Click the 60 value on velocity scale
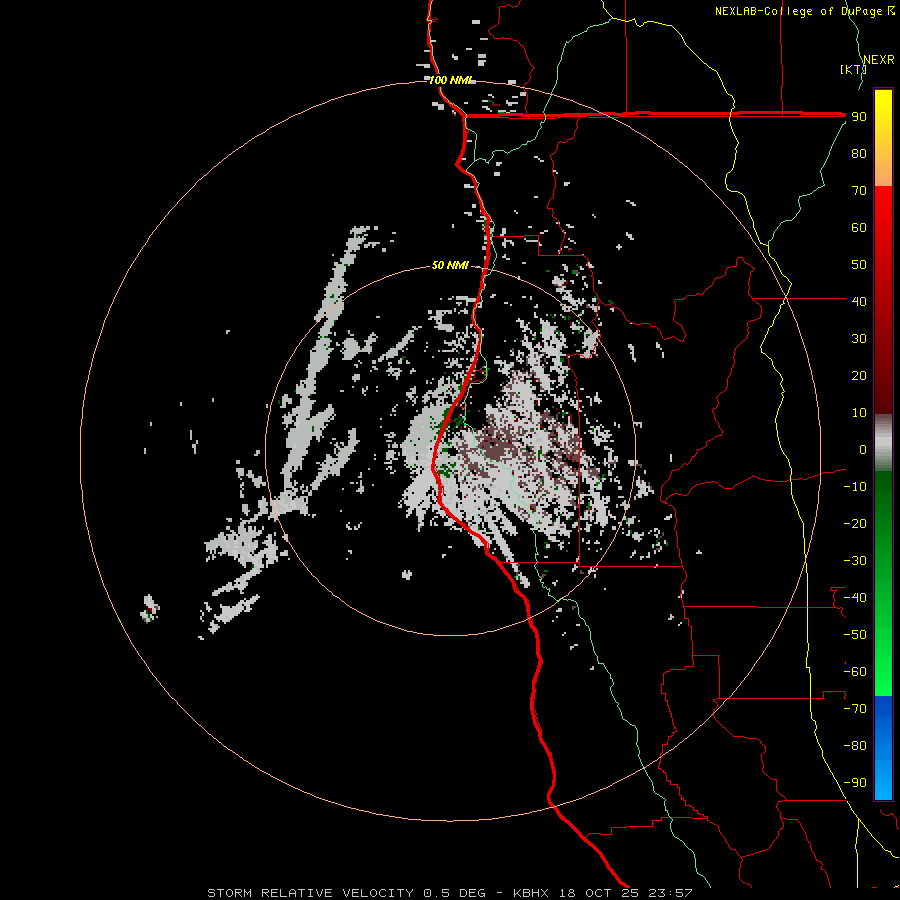Viewport: 900px width, 900px height. pyautogui.click(x=859, y=228)
